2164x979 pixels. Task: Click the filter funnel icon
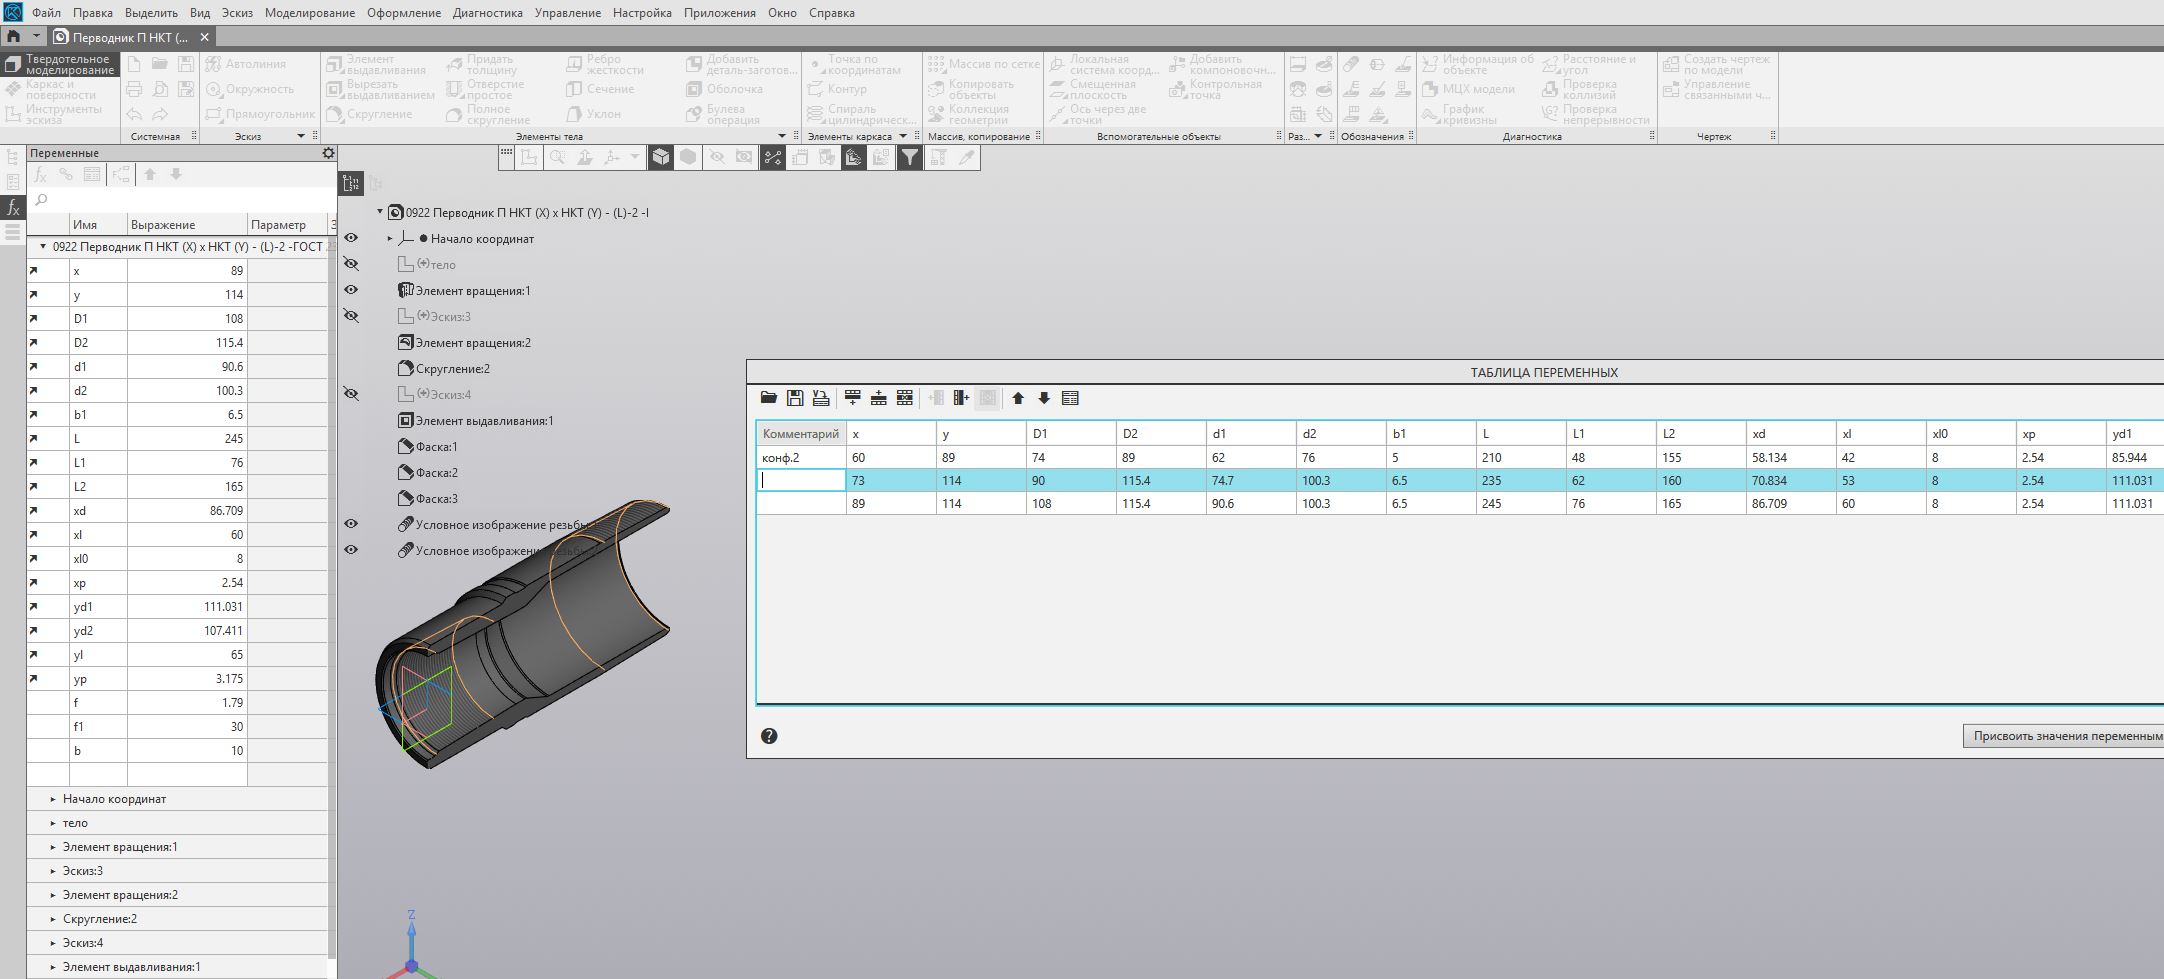(909, 157)
